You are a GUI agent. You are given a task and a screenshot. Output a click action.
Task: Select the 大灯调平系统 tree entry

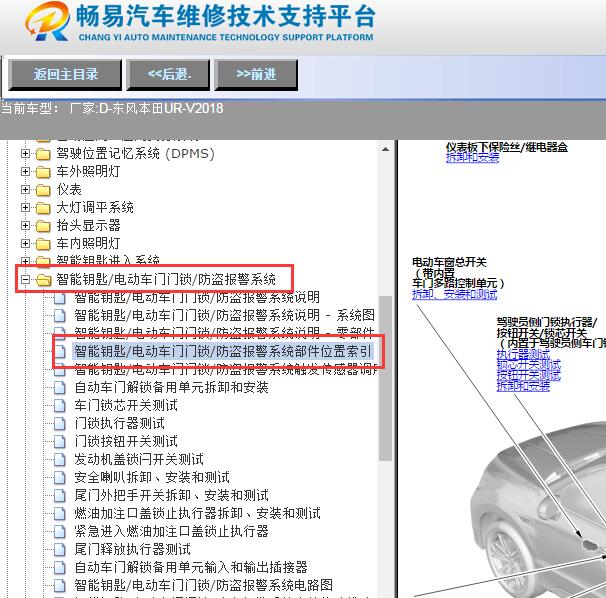click(95, 208)
